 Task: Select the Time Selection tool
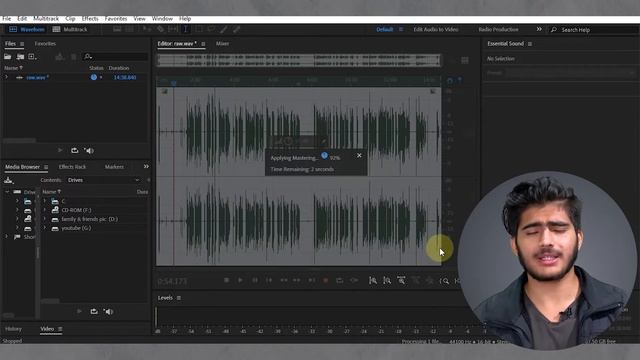point(186,29)
